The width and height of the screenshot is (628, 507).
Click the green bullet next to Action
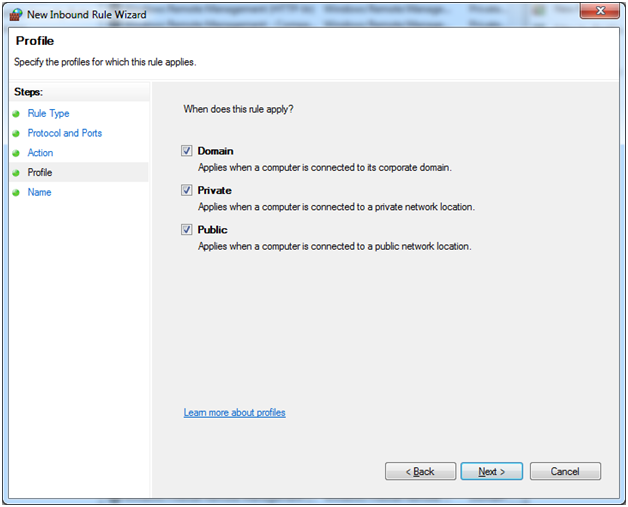click(x=16, y=153)
